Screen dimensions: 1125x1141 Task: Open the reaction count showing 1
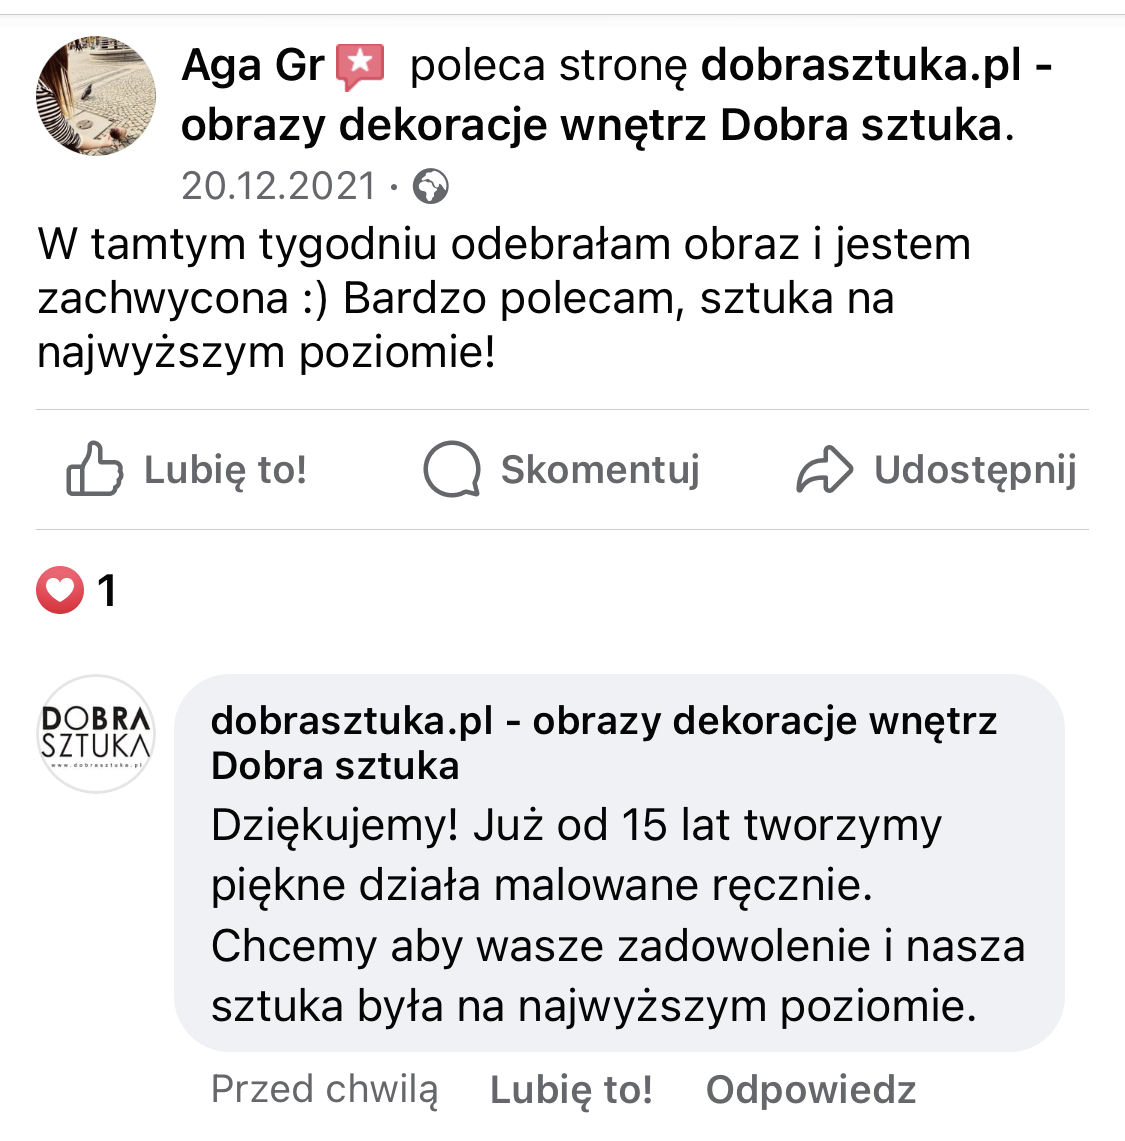coord(107,591)
